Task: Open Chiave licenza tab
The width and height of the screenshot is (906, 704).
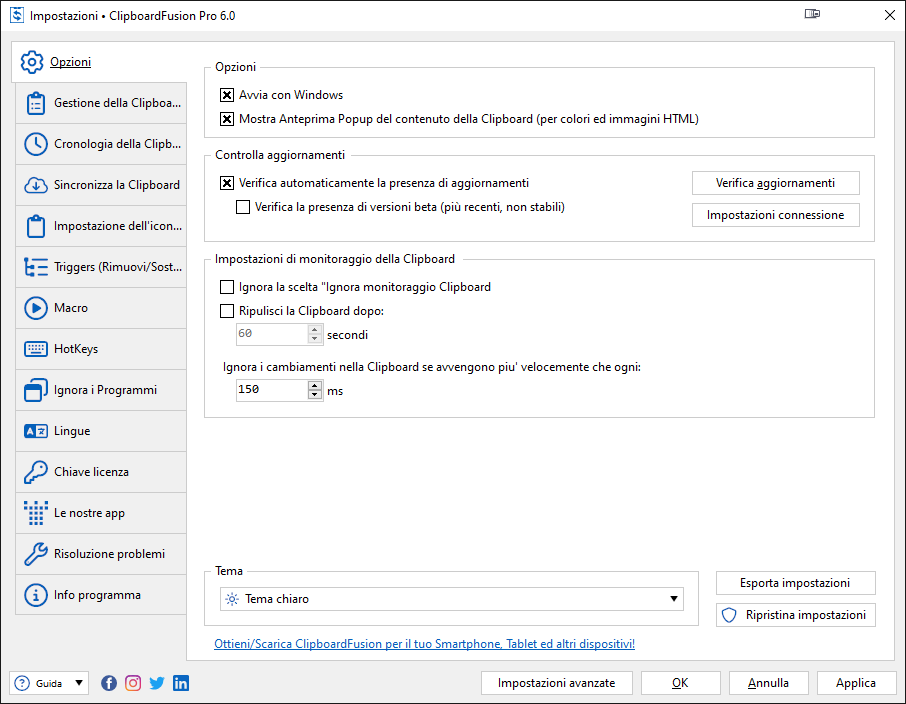Action: pyautogui.click(x=101, y=472)
